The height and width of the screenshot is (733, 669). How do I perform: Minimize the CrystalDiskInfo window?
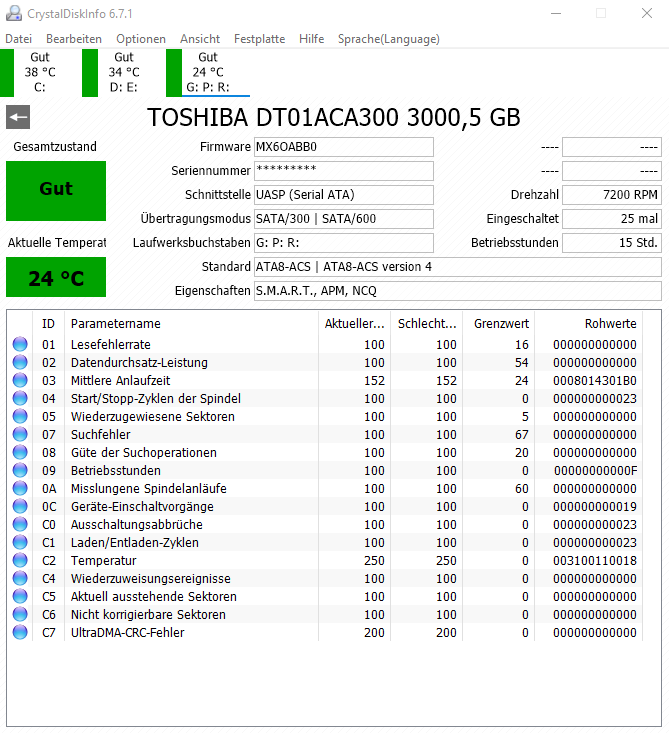556,13
